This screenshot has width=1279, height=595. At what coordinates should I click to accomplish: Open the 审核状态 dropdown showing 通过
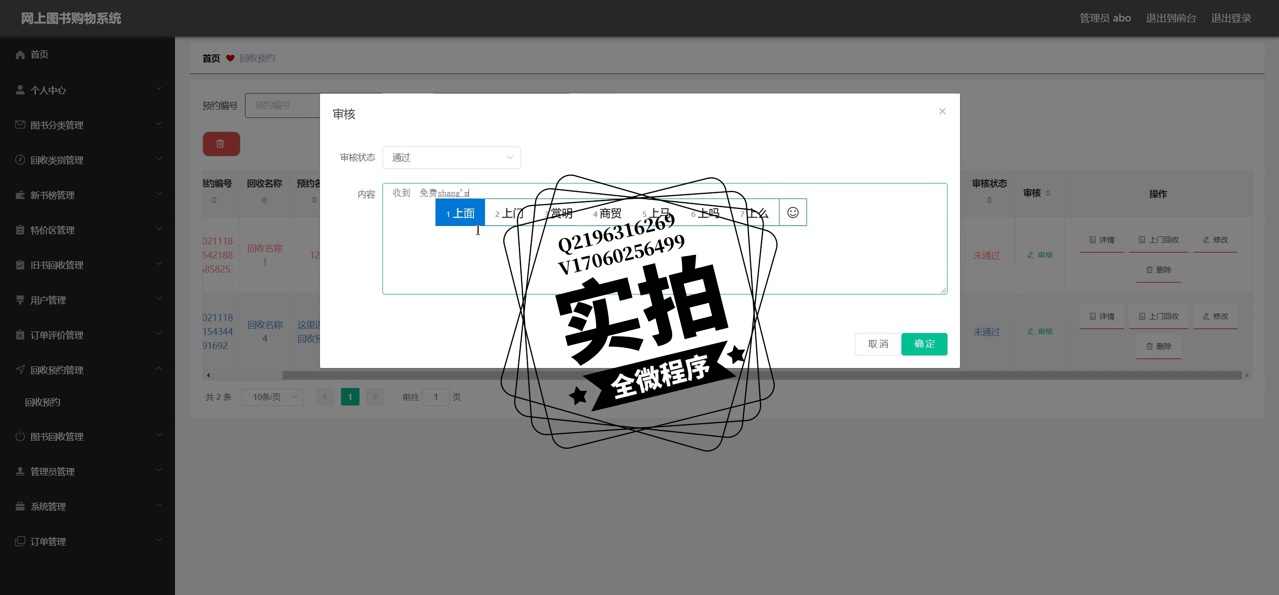[x=451, y=158]
